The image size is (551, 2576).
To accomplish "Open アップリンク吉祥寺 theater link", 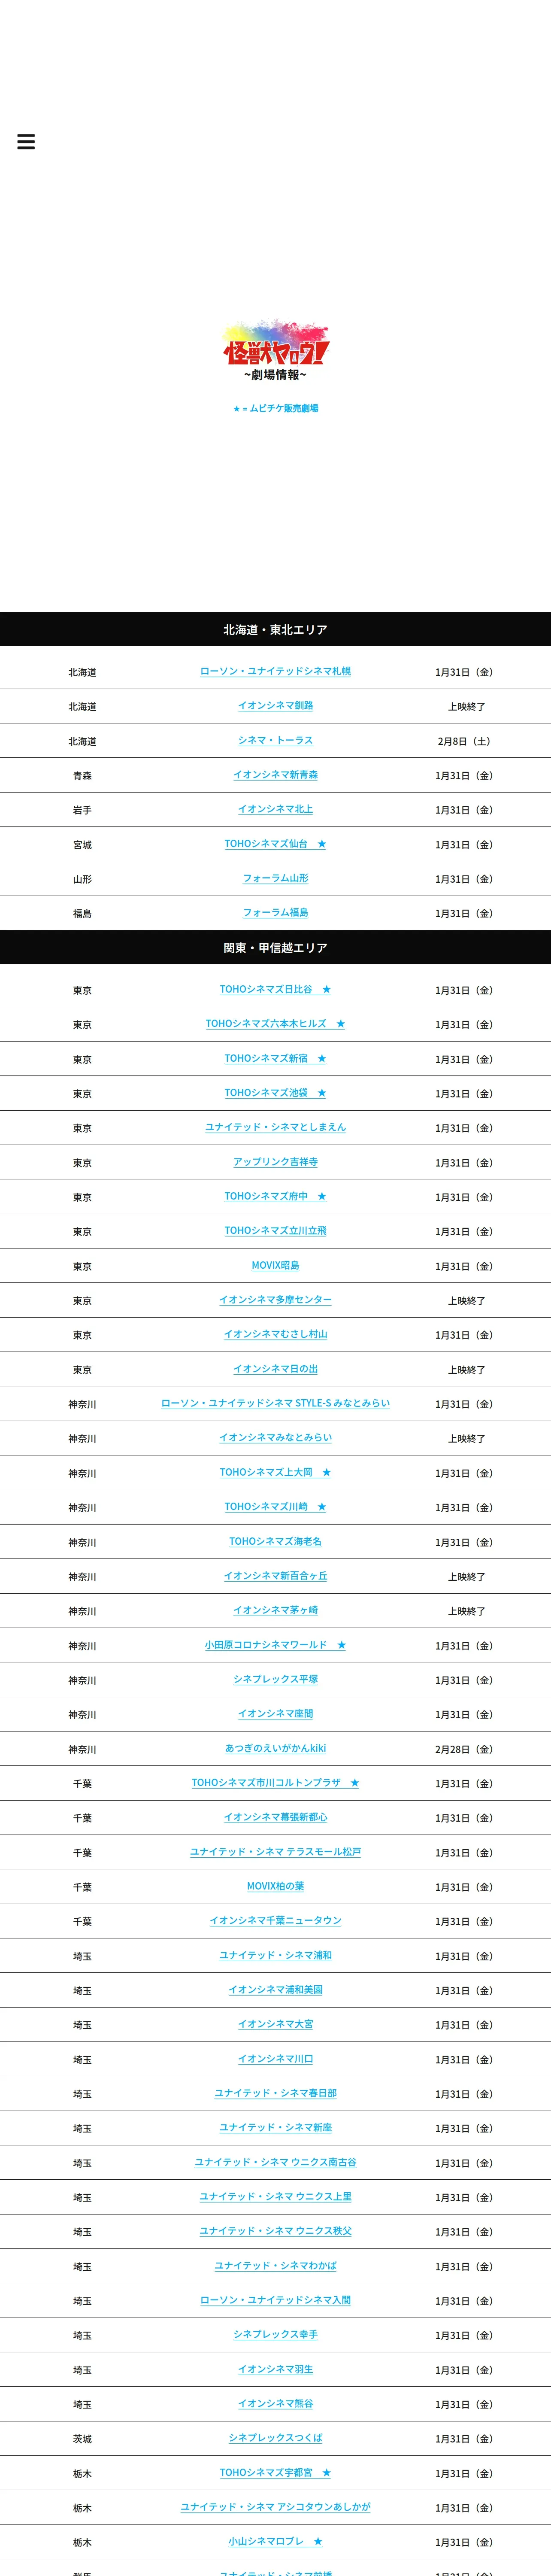I will [275, 1162].
